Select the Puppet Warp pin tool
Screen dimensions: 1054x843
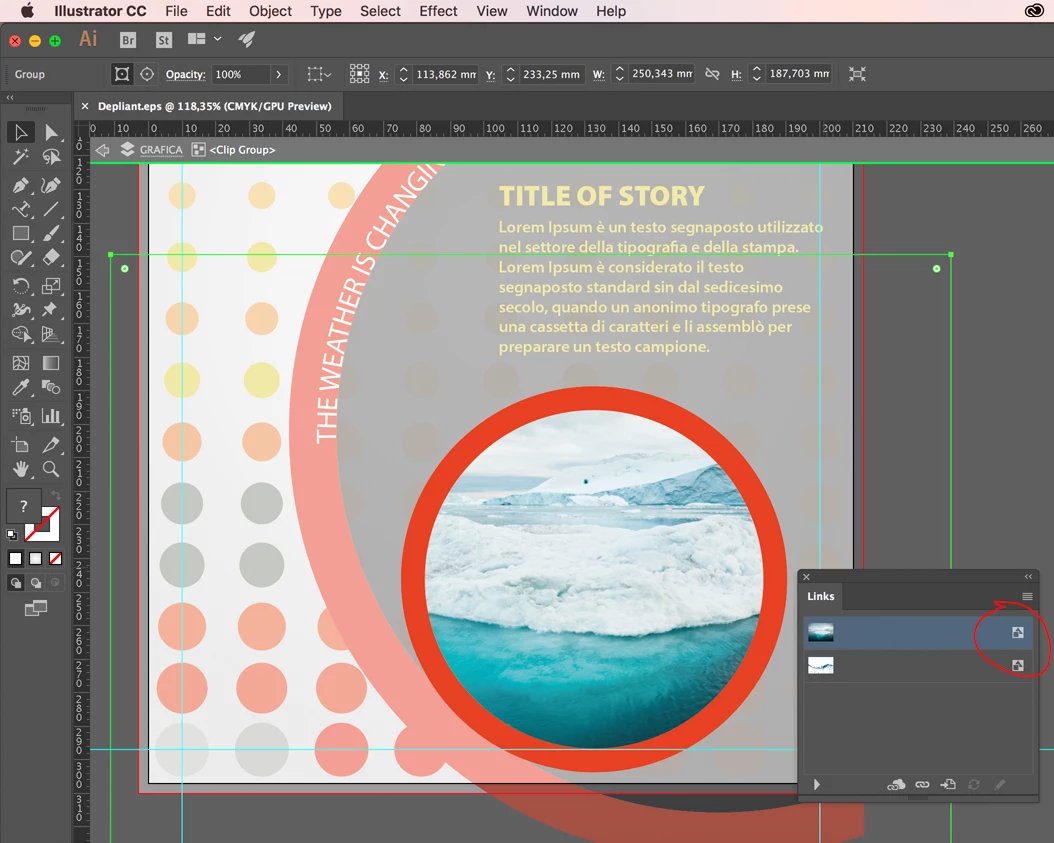click(51, 309)
